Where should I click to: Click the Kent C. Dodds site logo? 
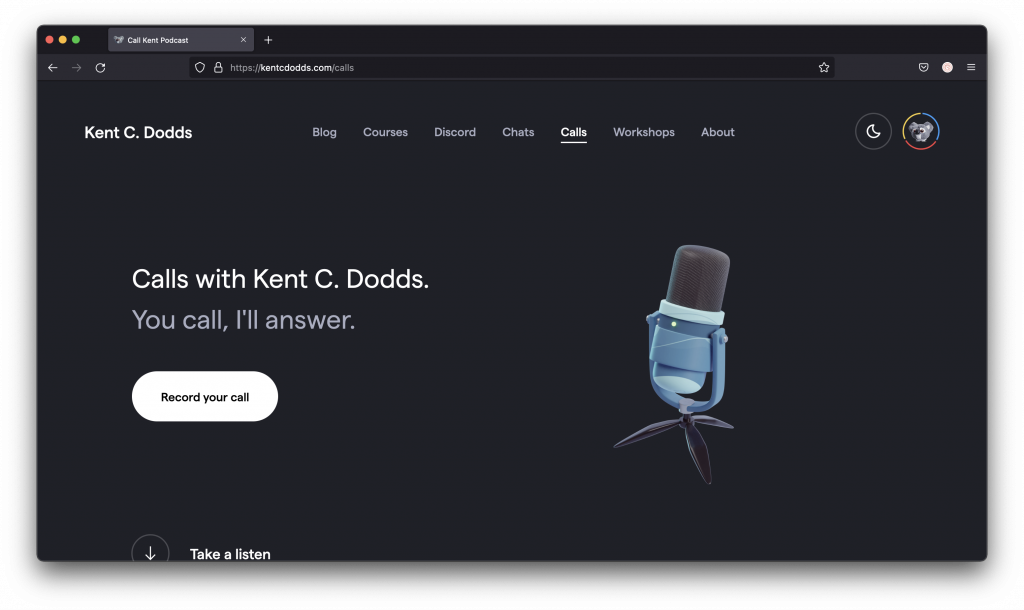tap(138, 132)
